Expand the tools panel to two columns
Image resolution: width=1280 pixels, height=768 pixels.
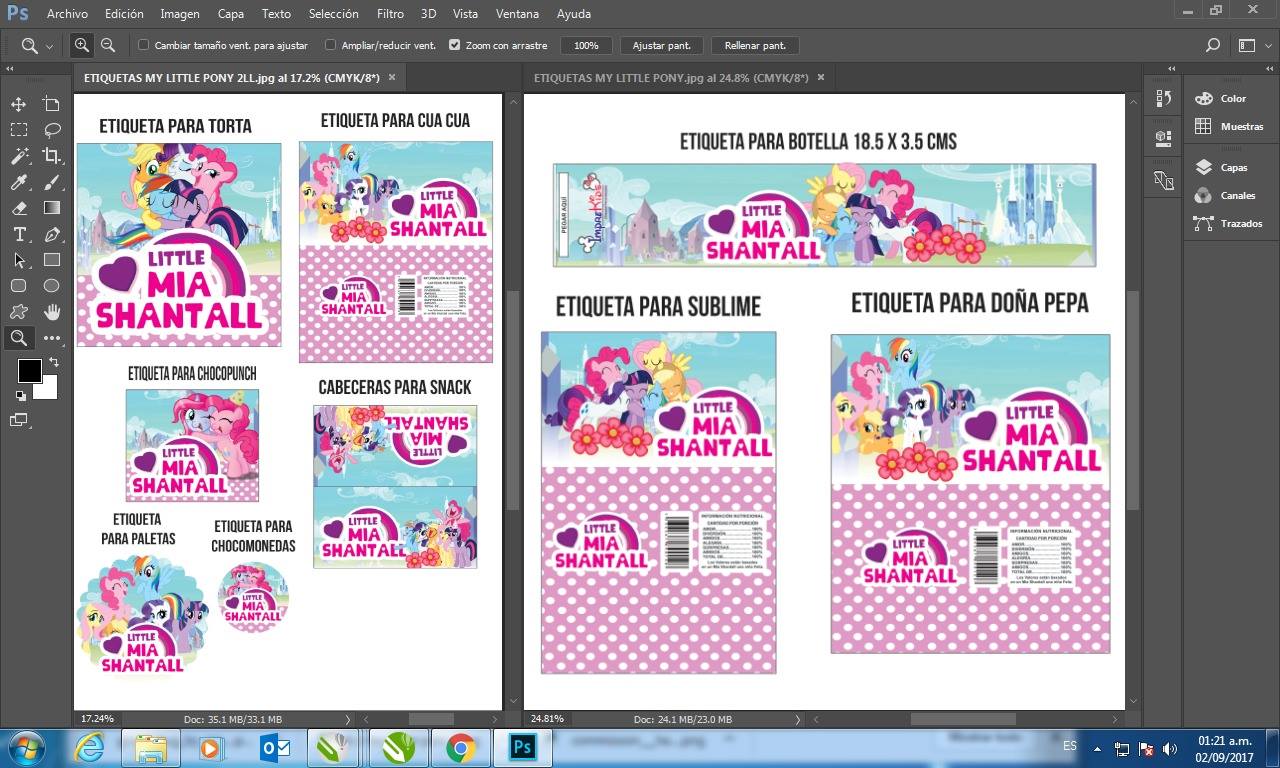pos(10,68)
